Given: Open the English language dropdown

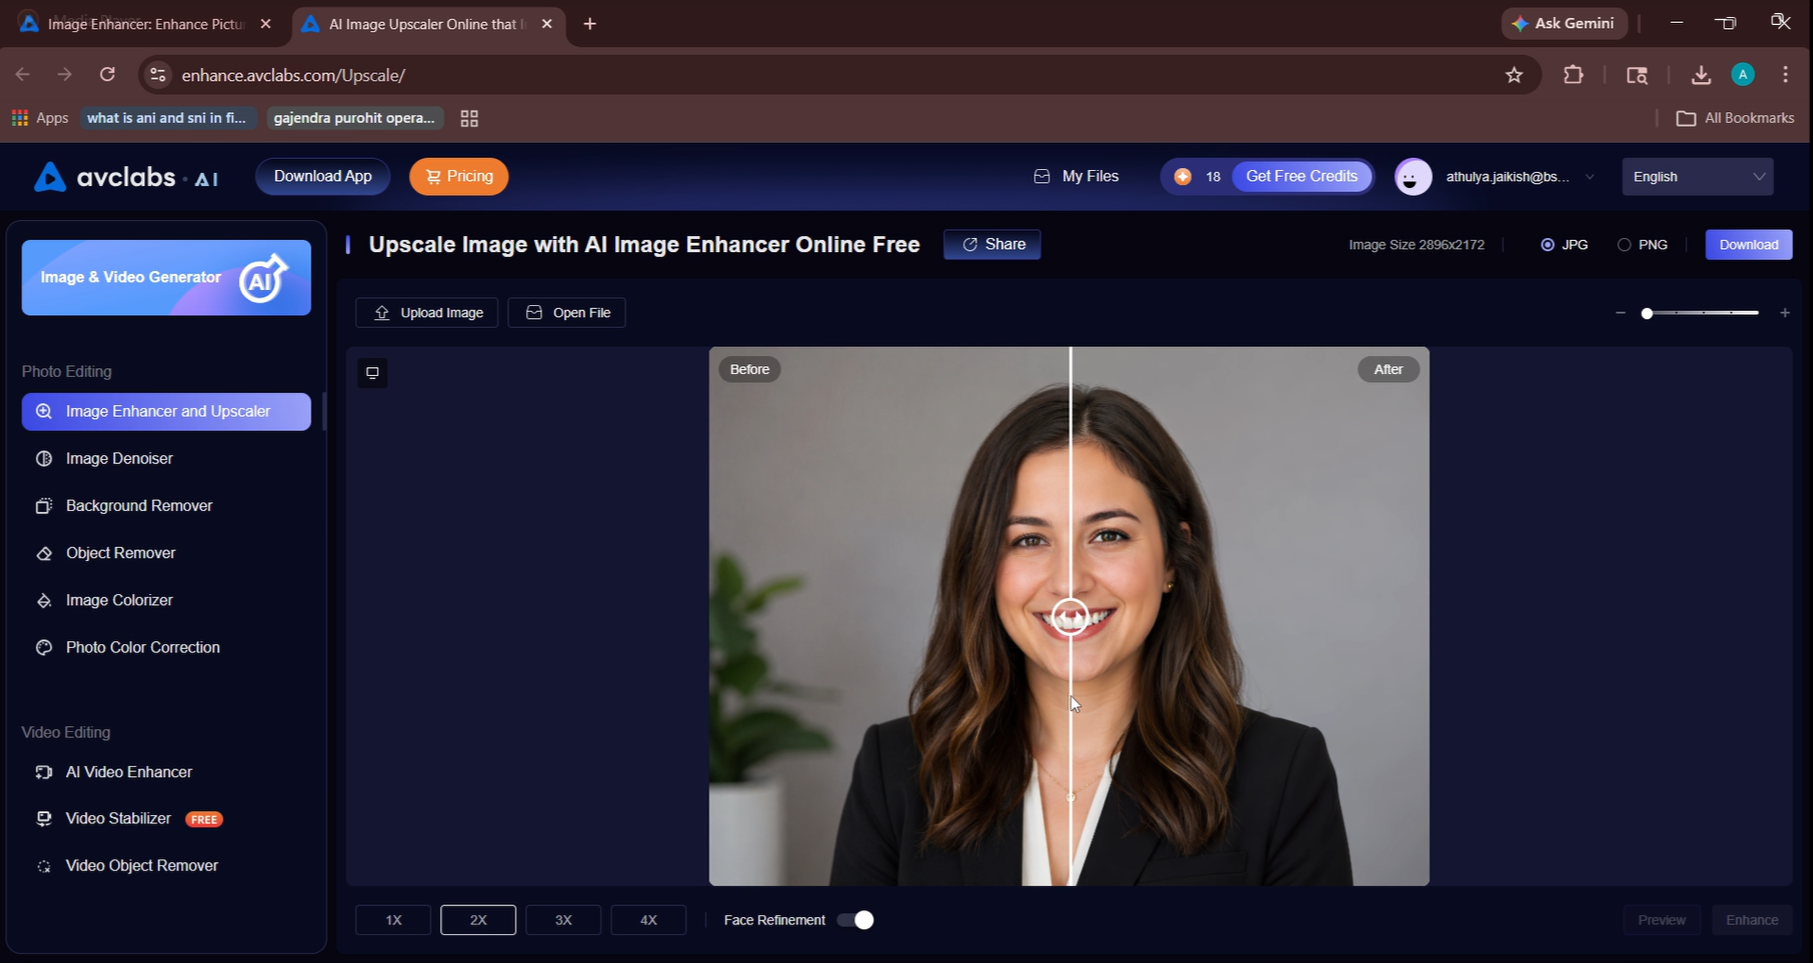Looking at the screenshot, I should click(1697, 176).
